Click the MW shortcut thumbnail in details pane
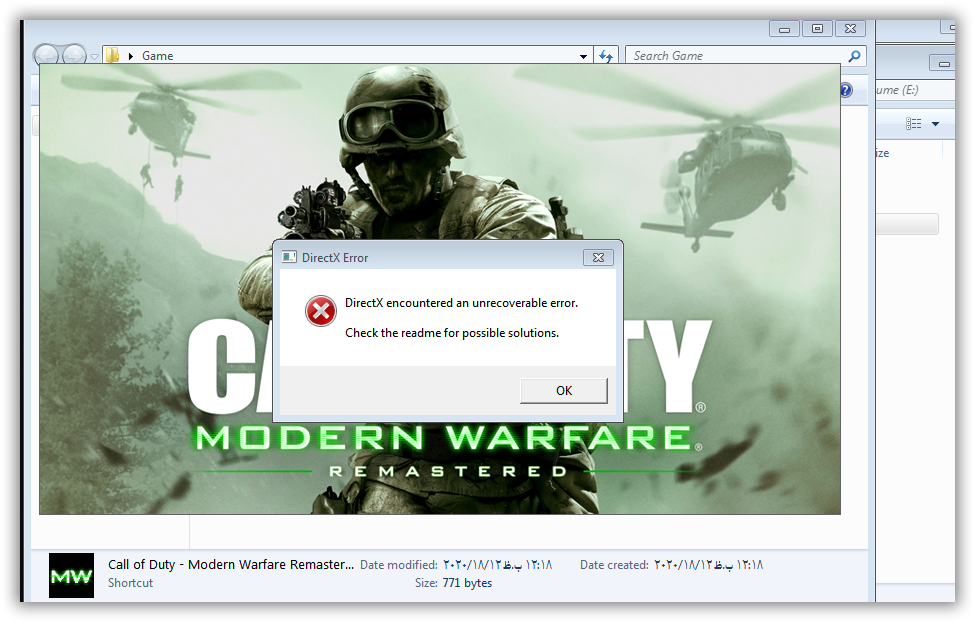Viewport: 975px width, 622px height. (72, 575)
